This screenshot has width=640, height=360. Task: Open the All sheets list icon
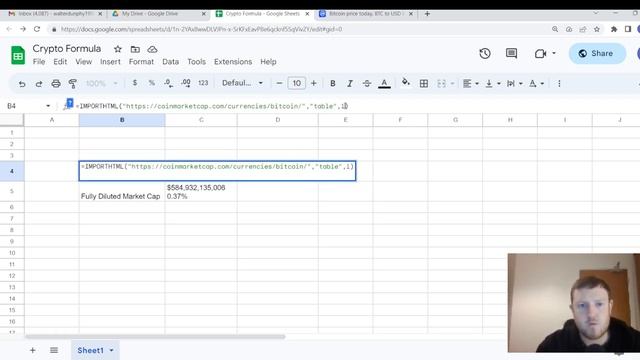(x=54, y=350)
